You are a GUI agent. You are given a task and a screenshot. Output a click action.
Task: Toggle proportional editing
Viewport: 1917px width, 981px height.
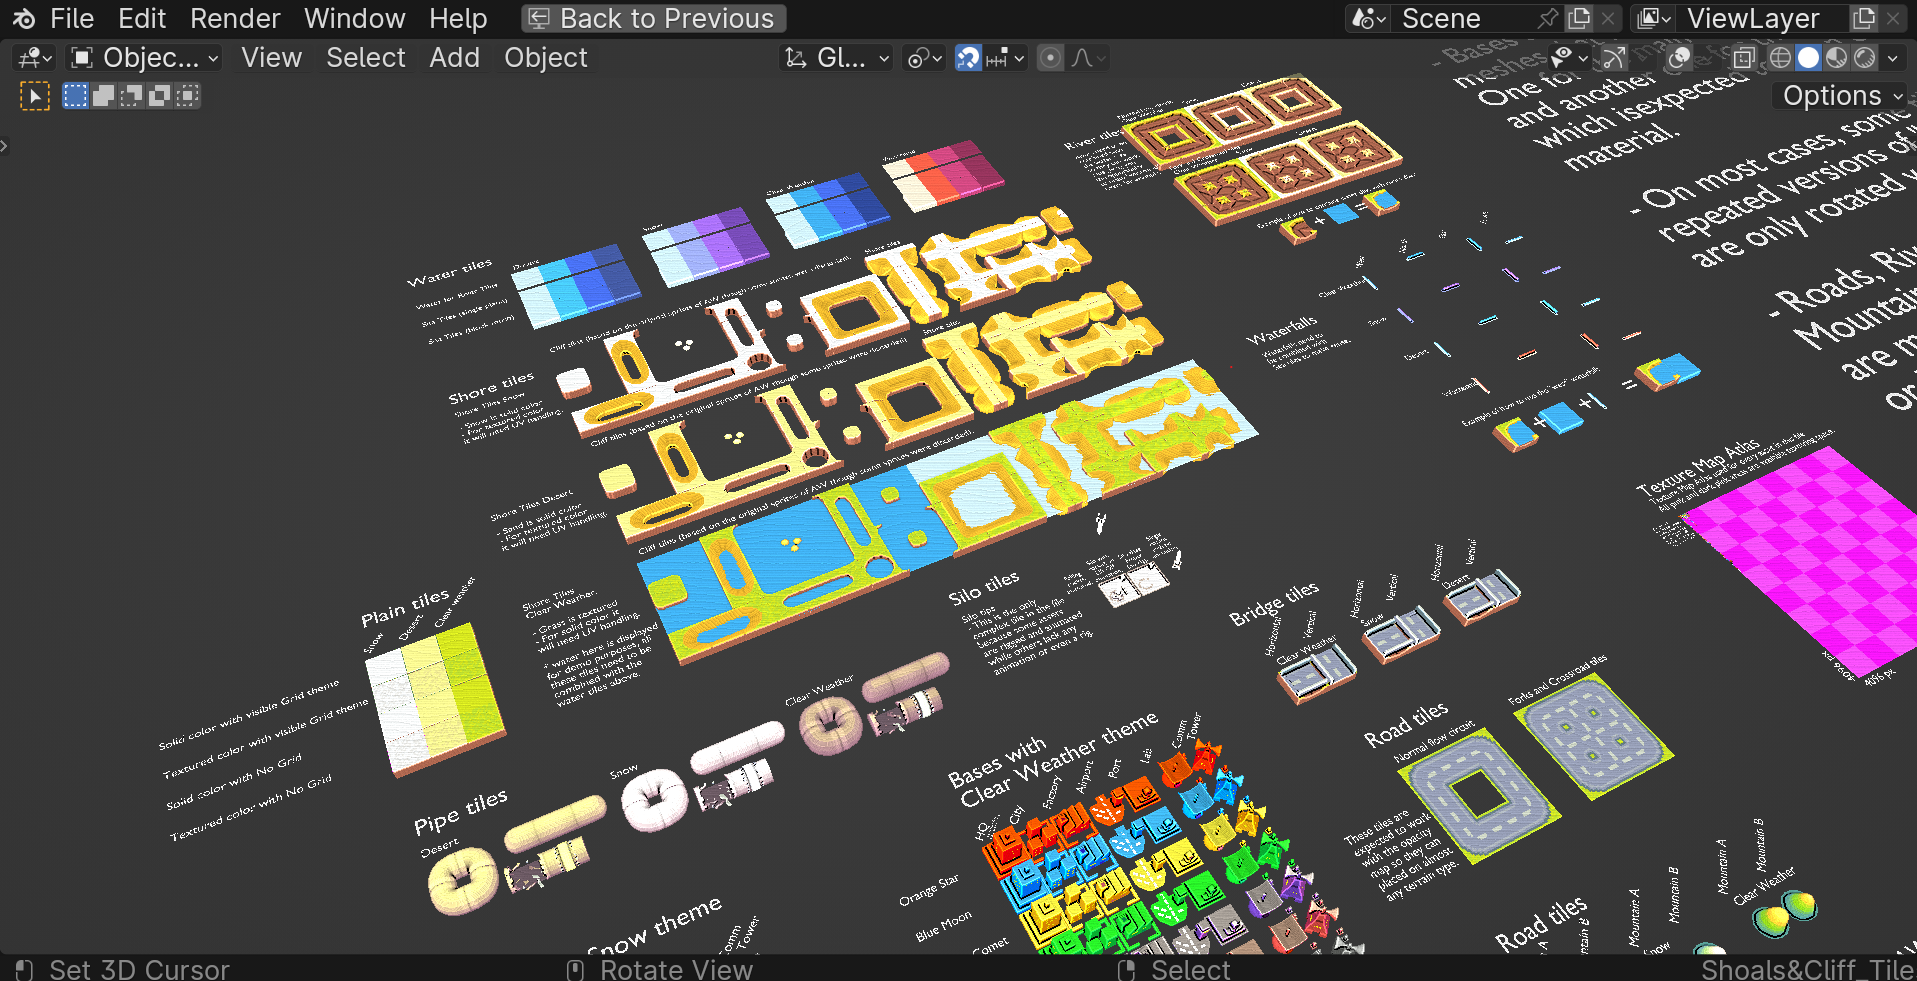1050,58
